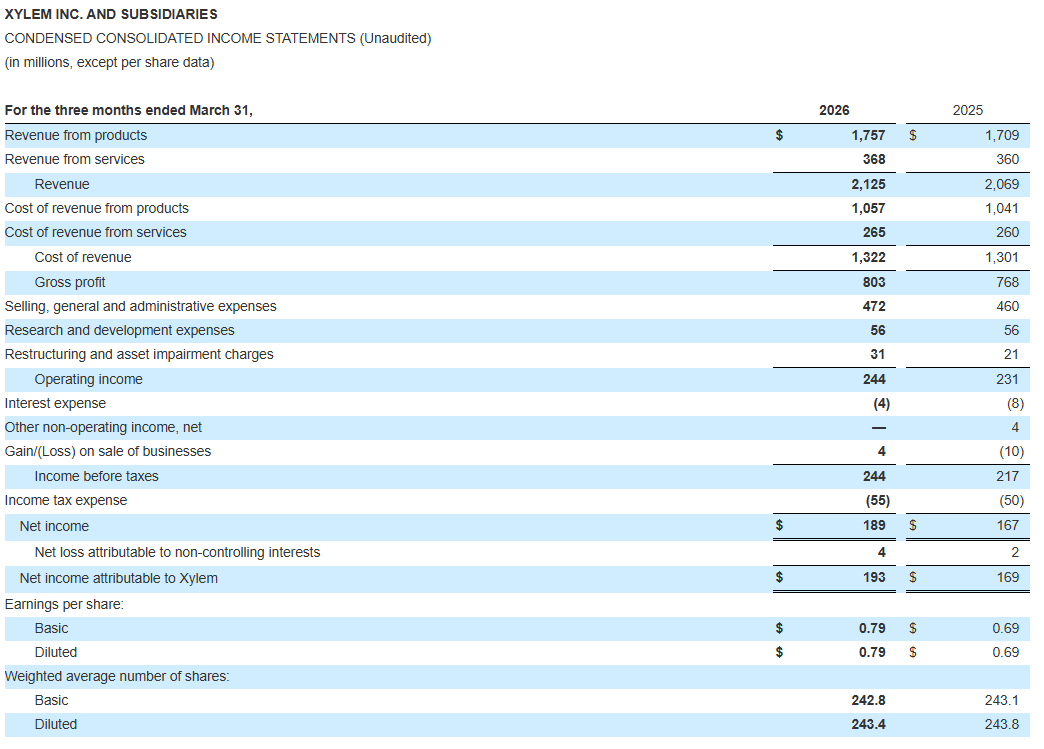
Task: Click the 1,041 cost value
Action: (x=1002, y=208)
